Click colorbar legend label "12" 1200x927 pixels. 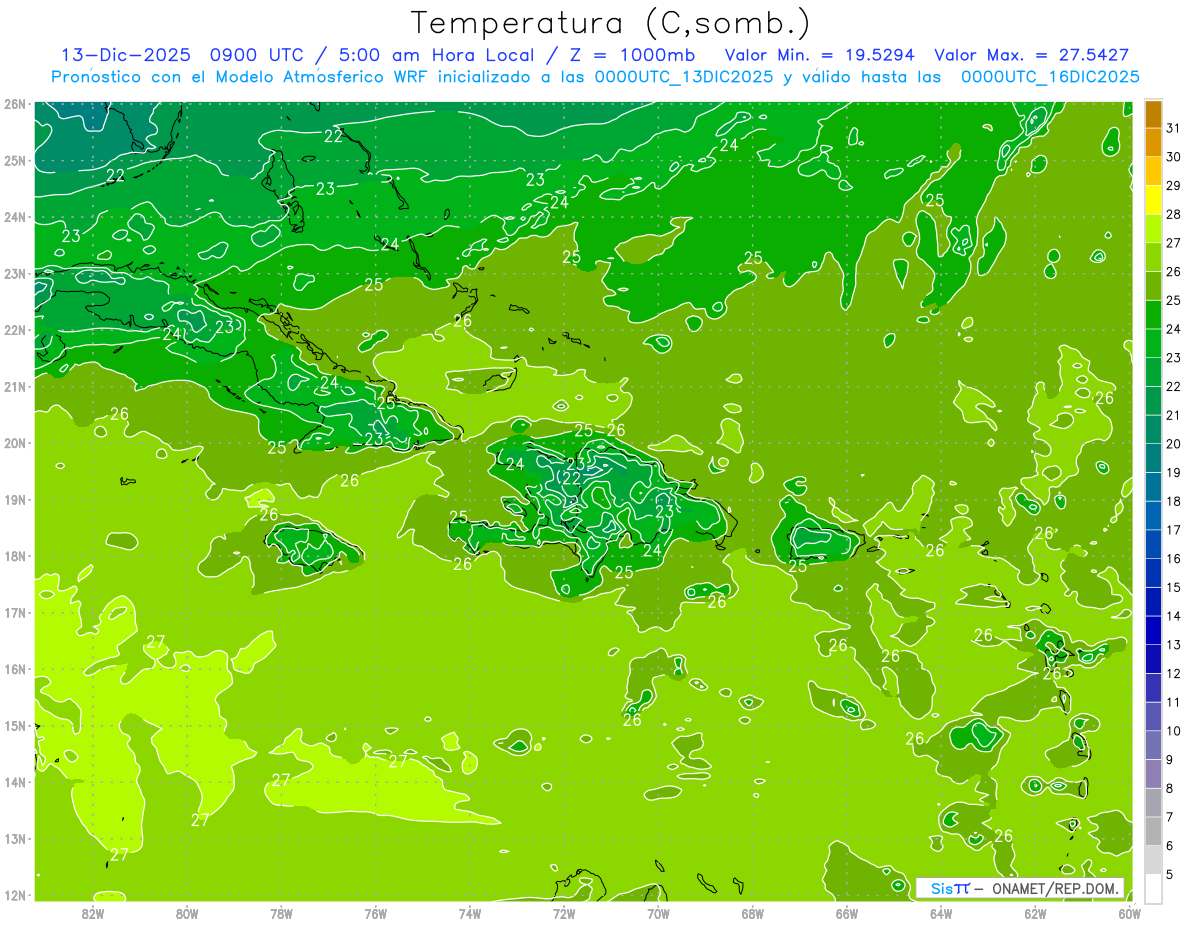(x=1174, y=672)
